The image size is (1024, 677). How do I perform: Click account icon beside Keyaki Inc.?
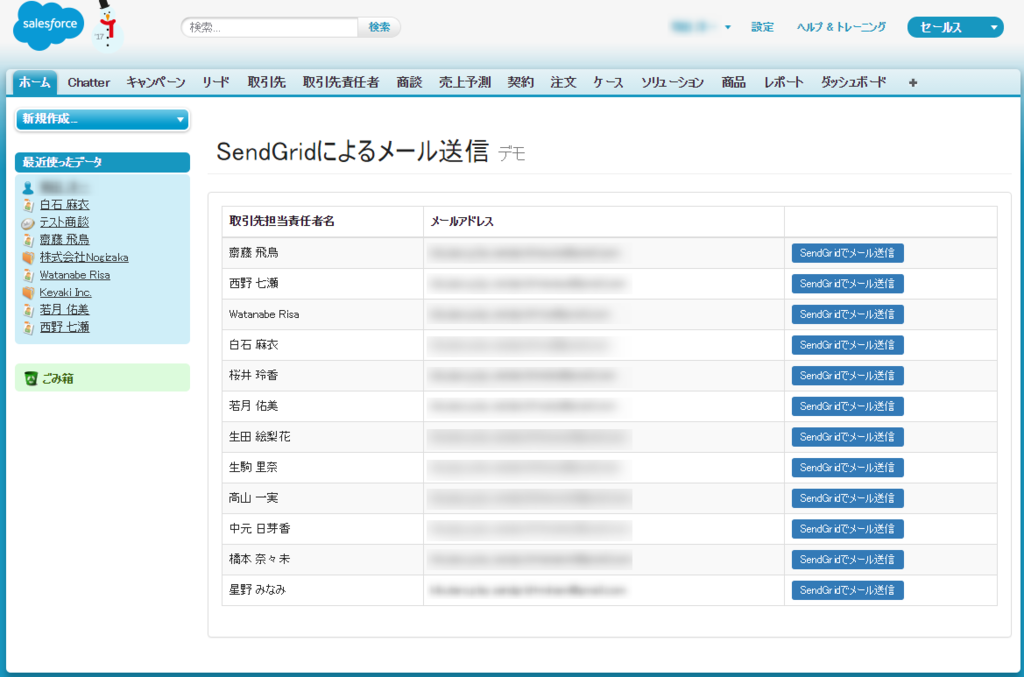pyautogui.click(x=28, y=292)
